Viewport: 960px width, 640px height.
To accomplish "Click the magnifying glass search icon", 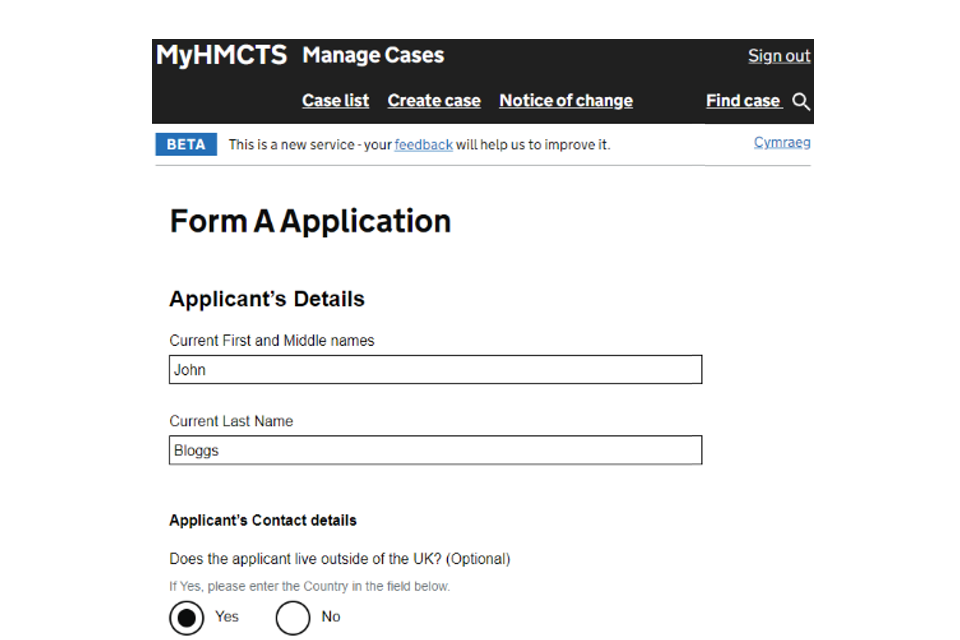I will pyautogui.click(x=801, y=101).
